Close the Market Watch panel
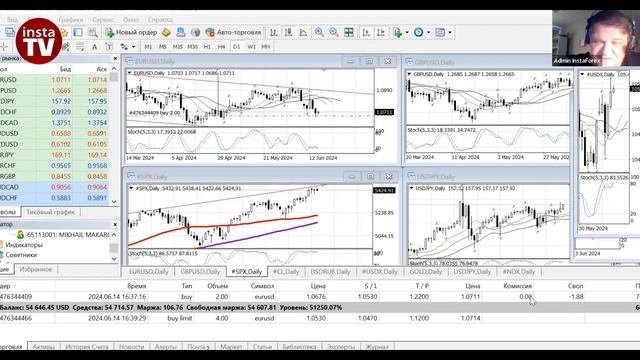 [x=115, y=59]
